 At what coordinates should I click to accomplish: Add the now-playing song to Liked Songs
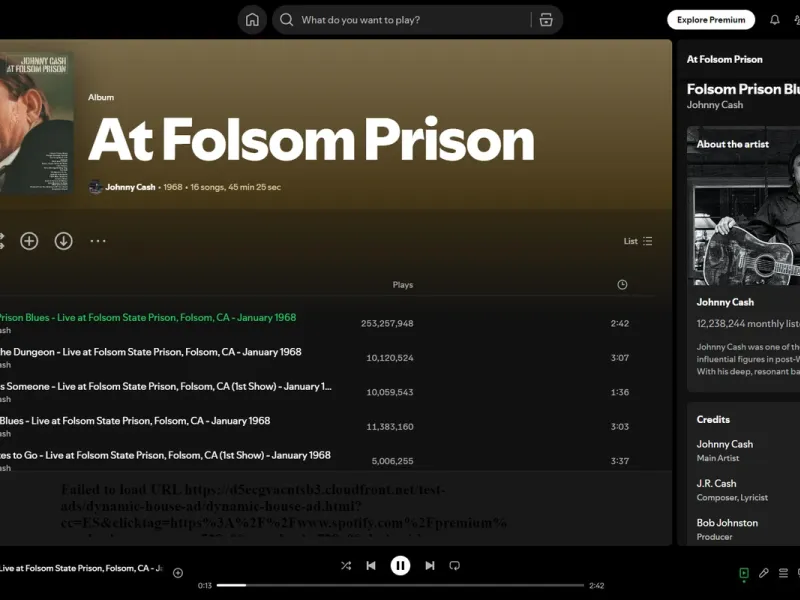178,573
